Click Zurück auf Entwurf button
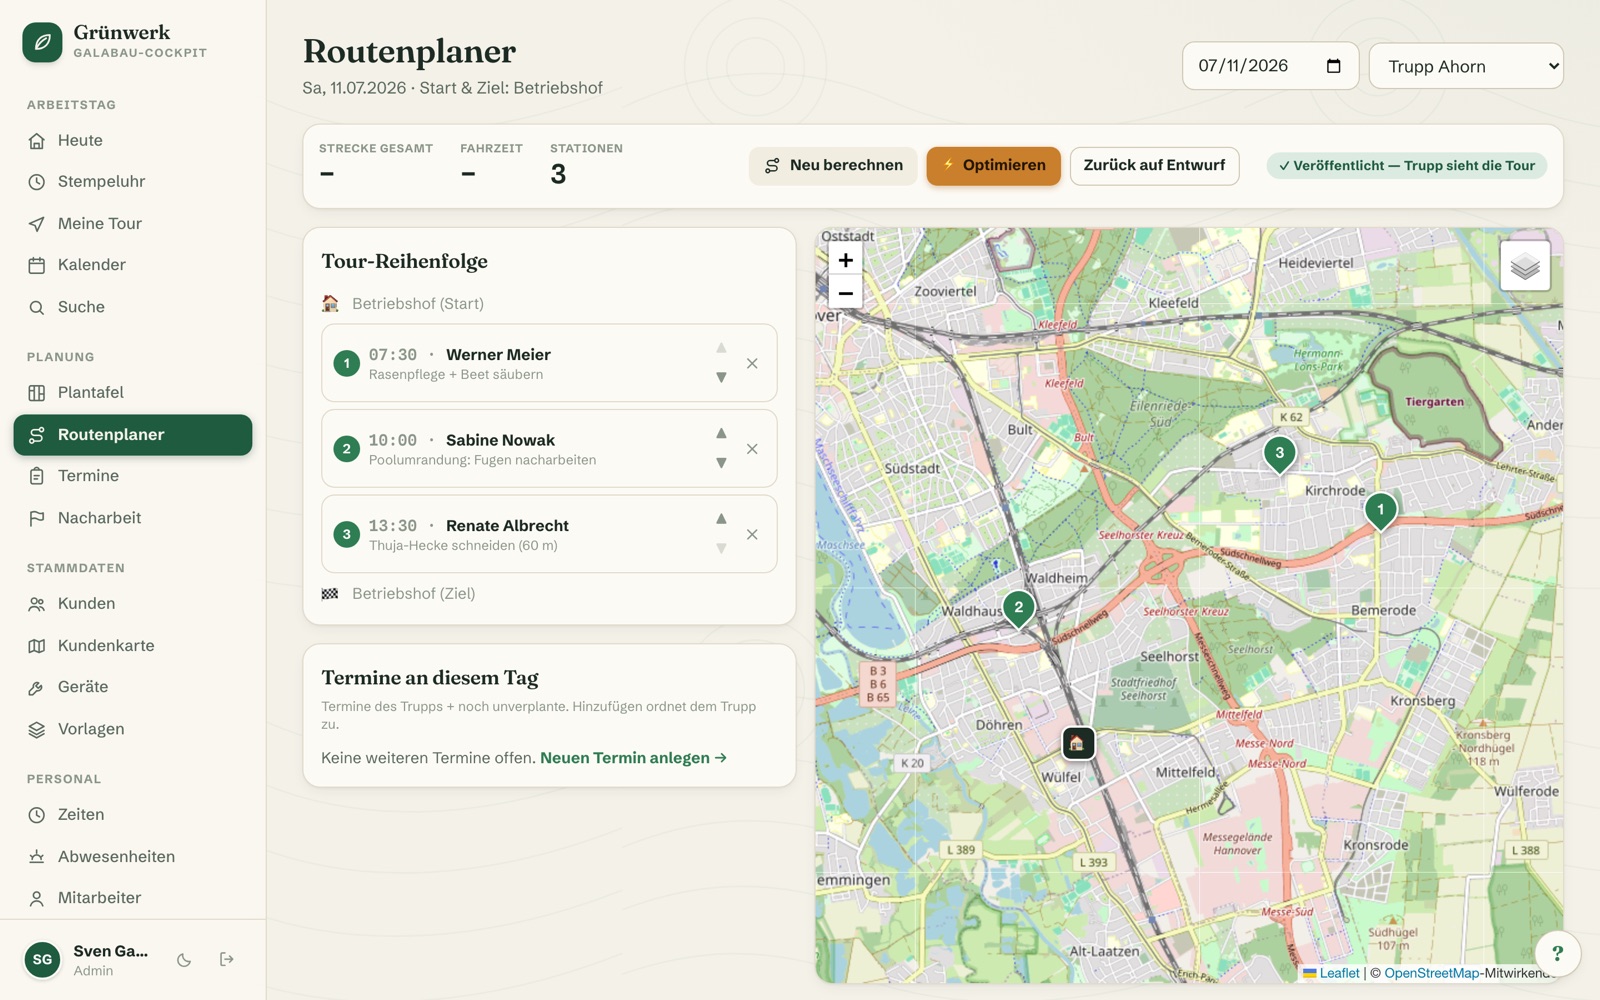Screen dimensions: 1600x1000 pyautogui.click(x=1154, y=166)
